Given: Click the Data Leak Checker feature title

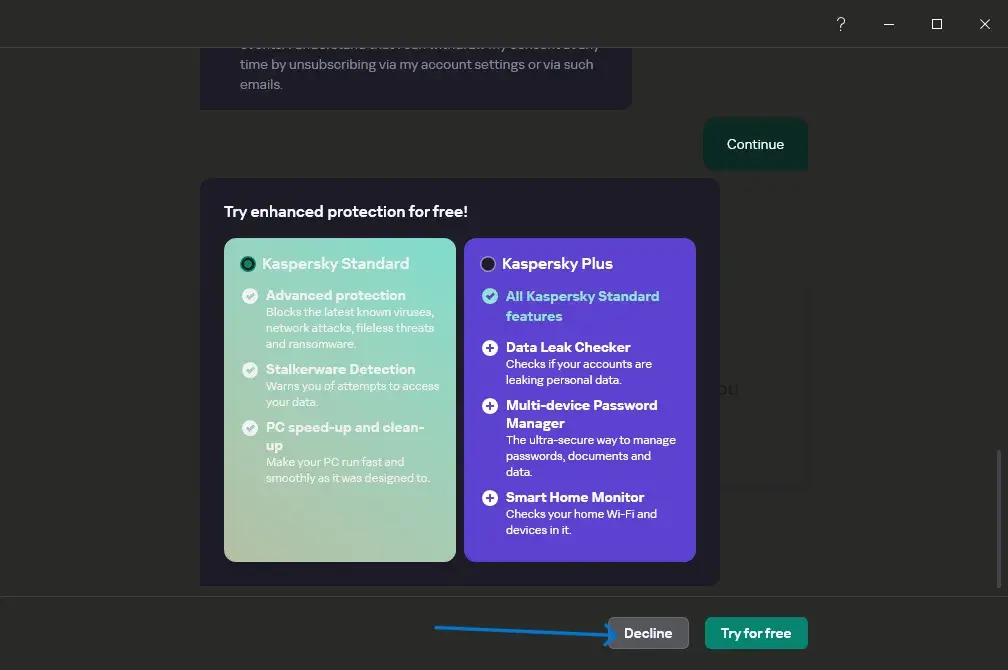Looking at the screenshot, I should pos(568,347).
